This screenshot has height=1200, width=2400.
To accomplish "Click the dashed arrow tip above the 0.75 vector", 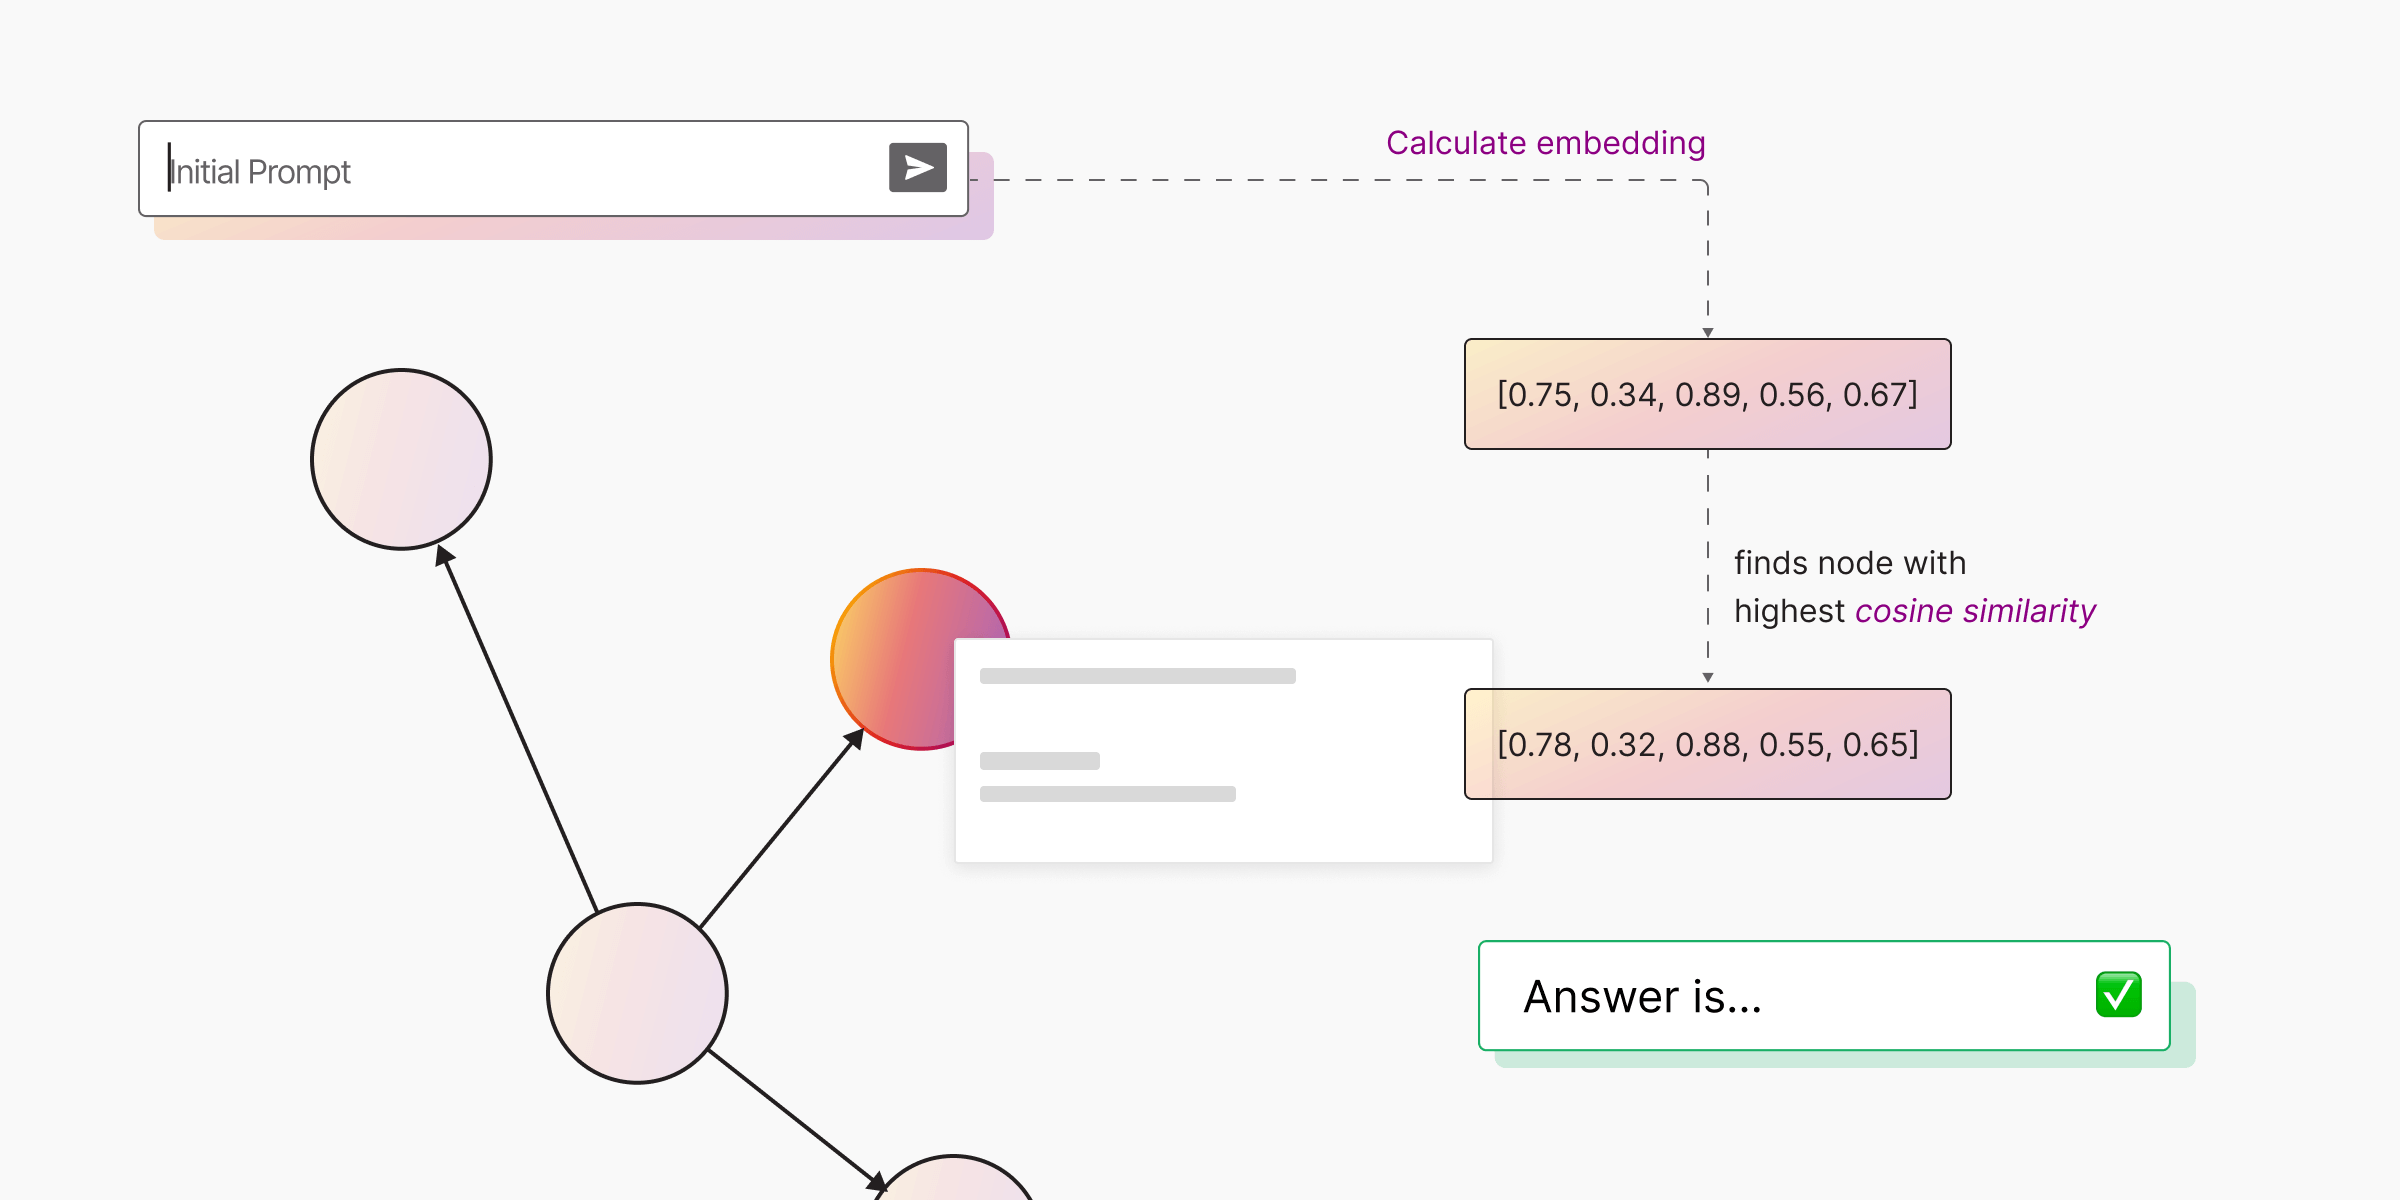I will 1708,332.
